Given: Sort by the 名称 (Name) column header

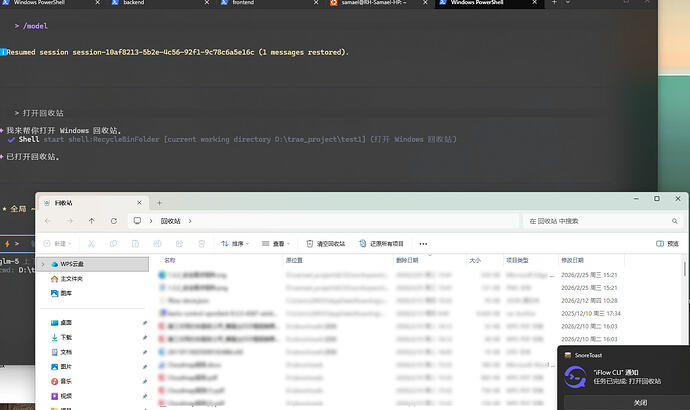Looking at the screenshot, I should [x=170, y=260].
